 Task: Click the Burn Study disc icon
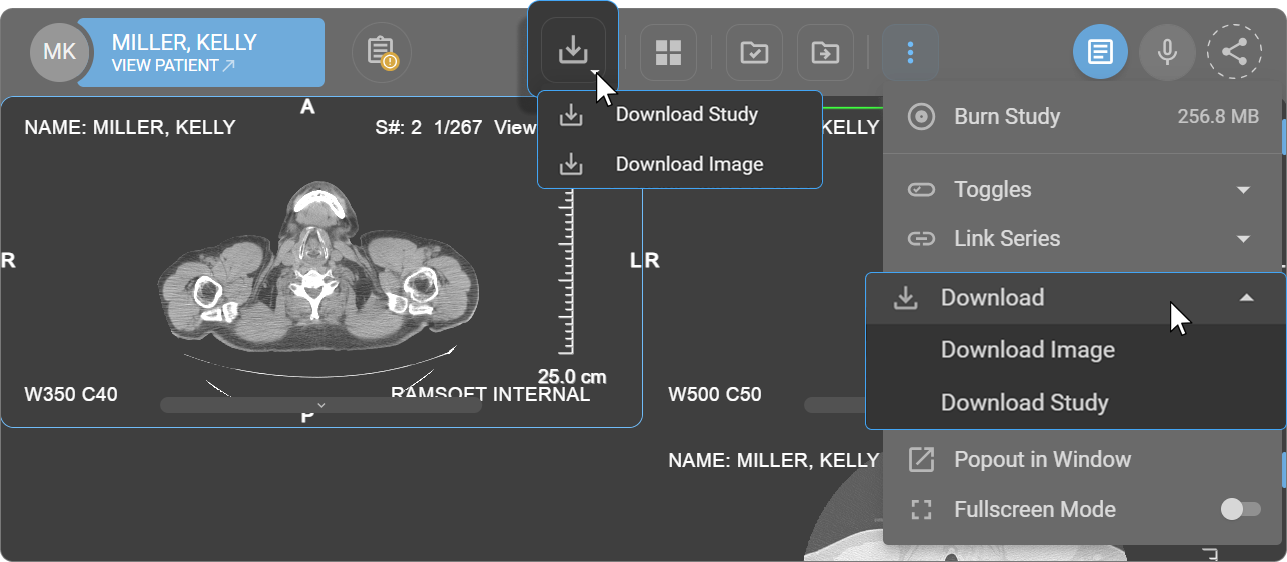pos(921,117)
